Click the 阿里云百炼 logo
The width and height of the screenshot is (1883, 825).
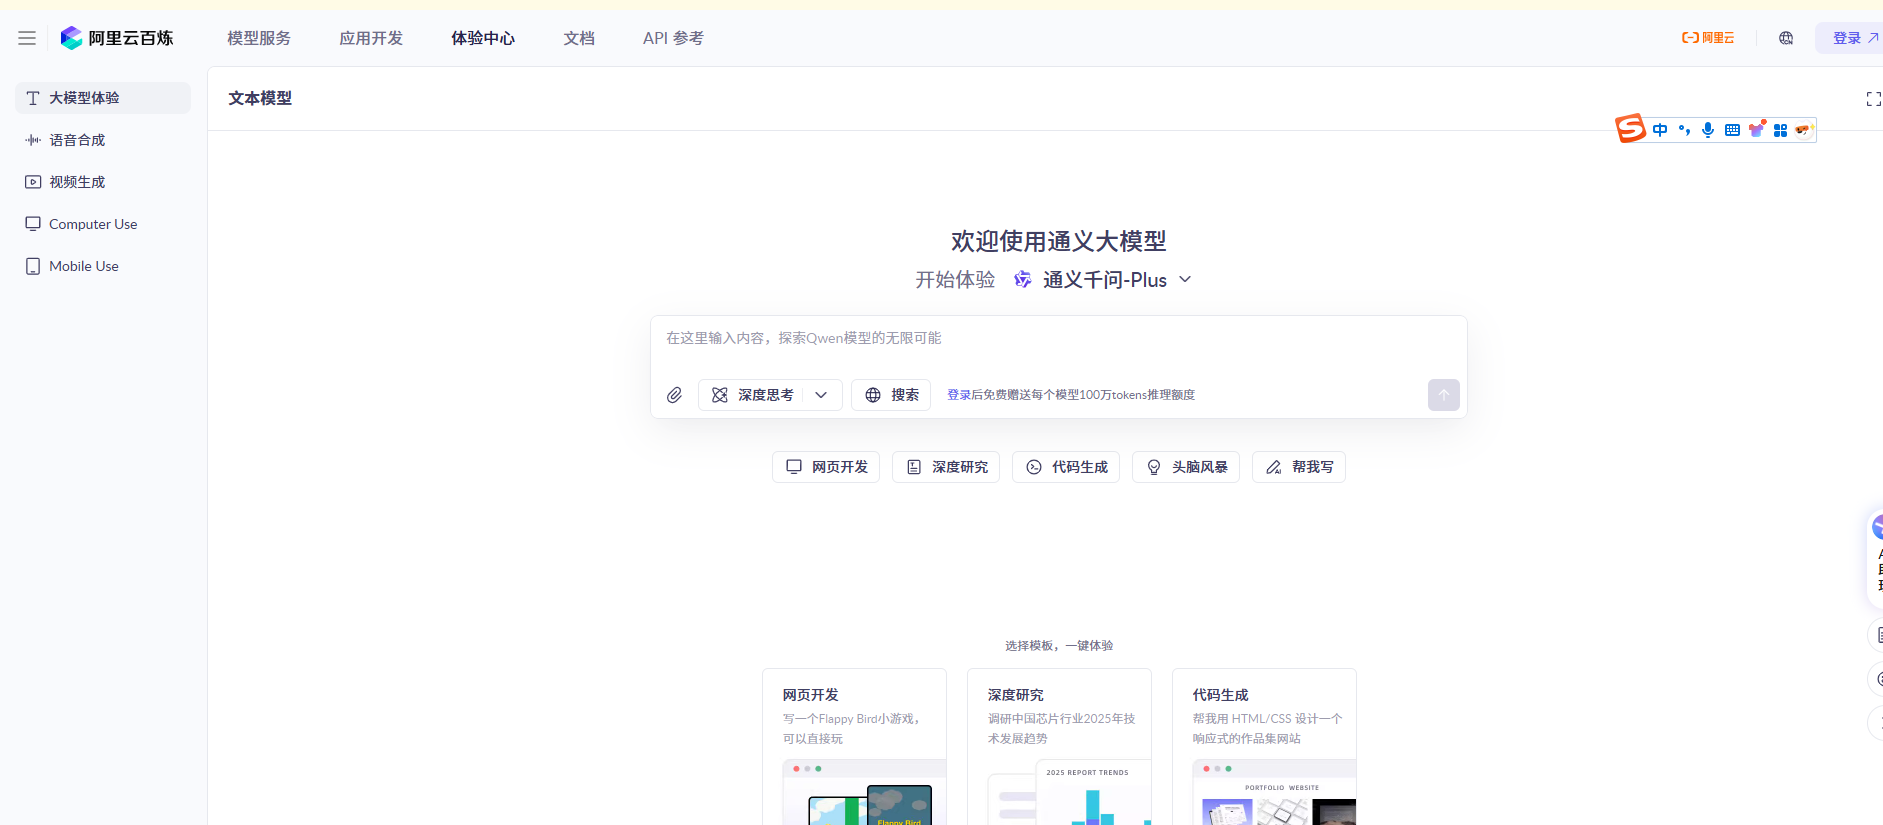click(x=117, y=38)
